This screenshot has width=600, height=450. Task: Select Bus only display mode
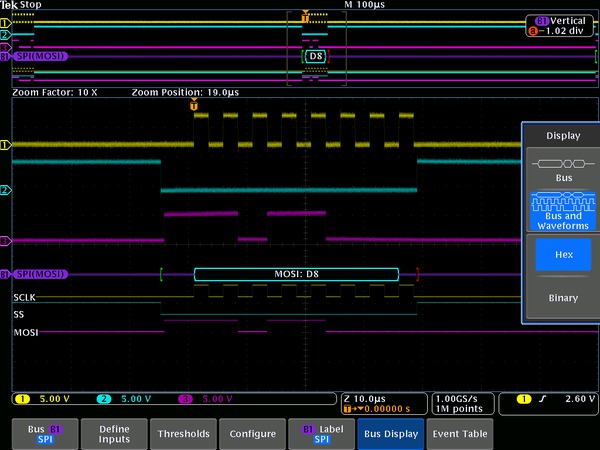pos(561,169)
